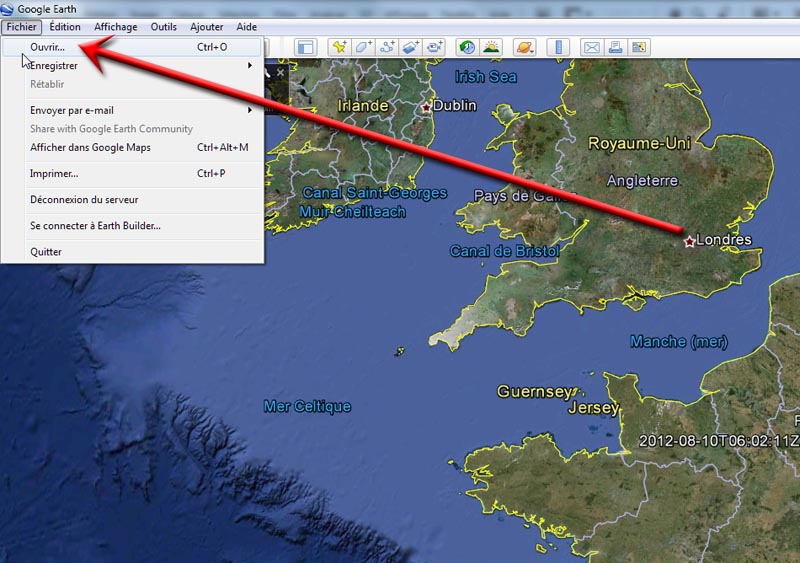Image resolution: width=800 pixels, height=563 pixels.
Task: Open the Aide menu
Action: pos(246,27)
